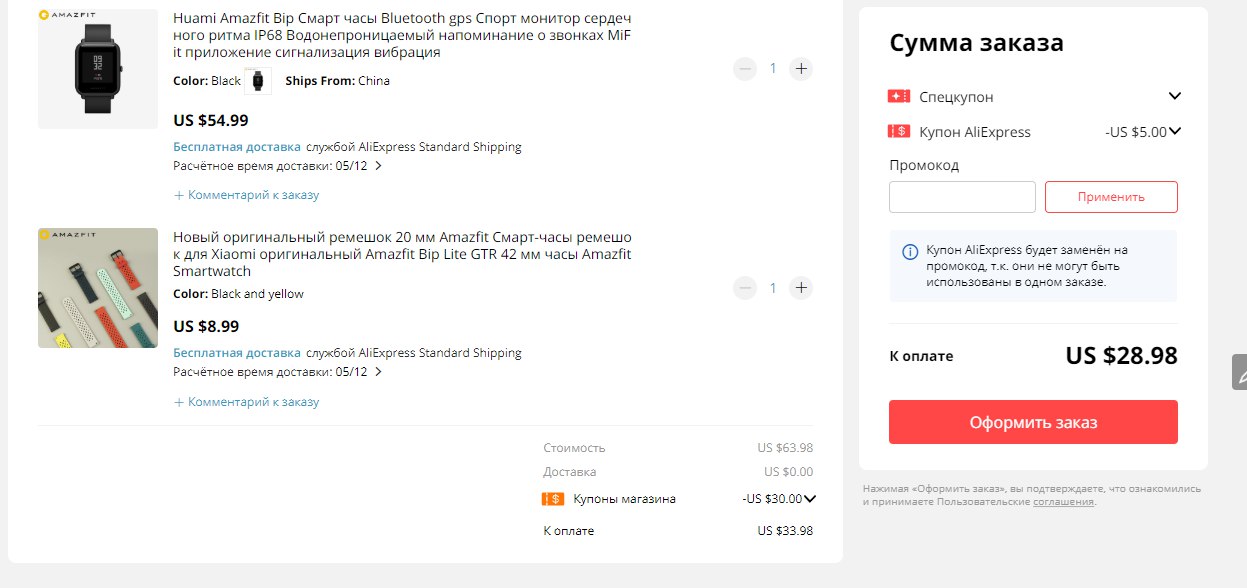This screenshot has height=588, width=1247.
Task: Click the -US $30.00 store coupon value
Action: click(x=772, y=499)
